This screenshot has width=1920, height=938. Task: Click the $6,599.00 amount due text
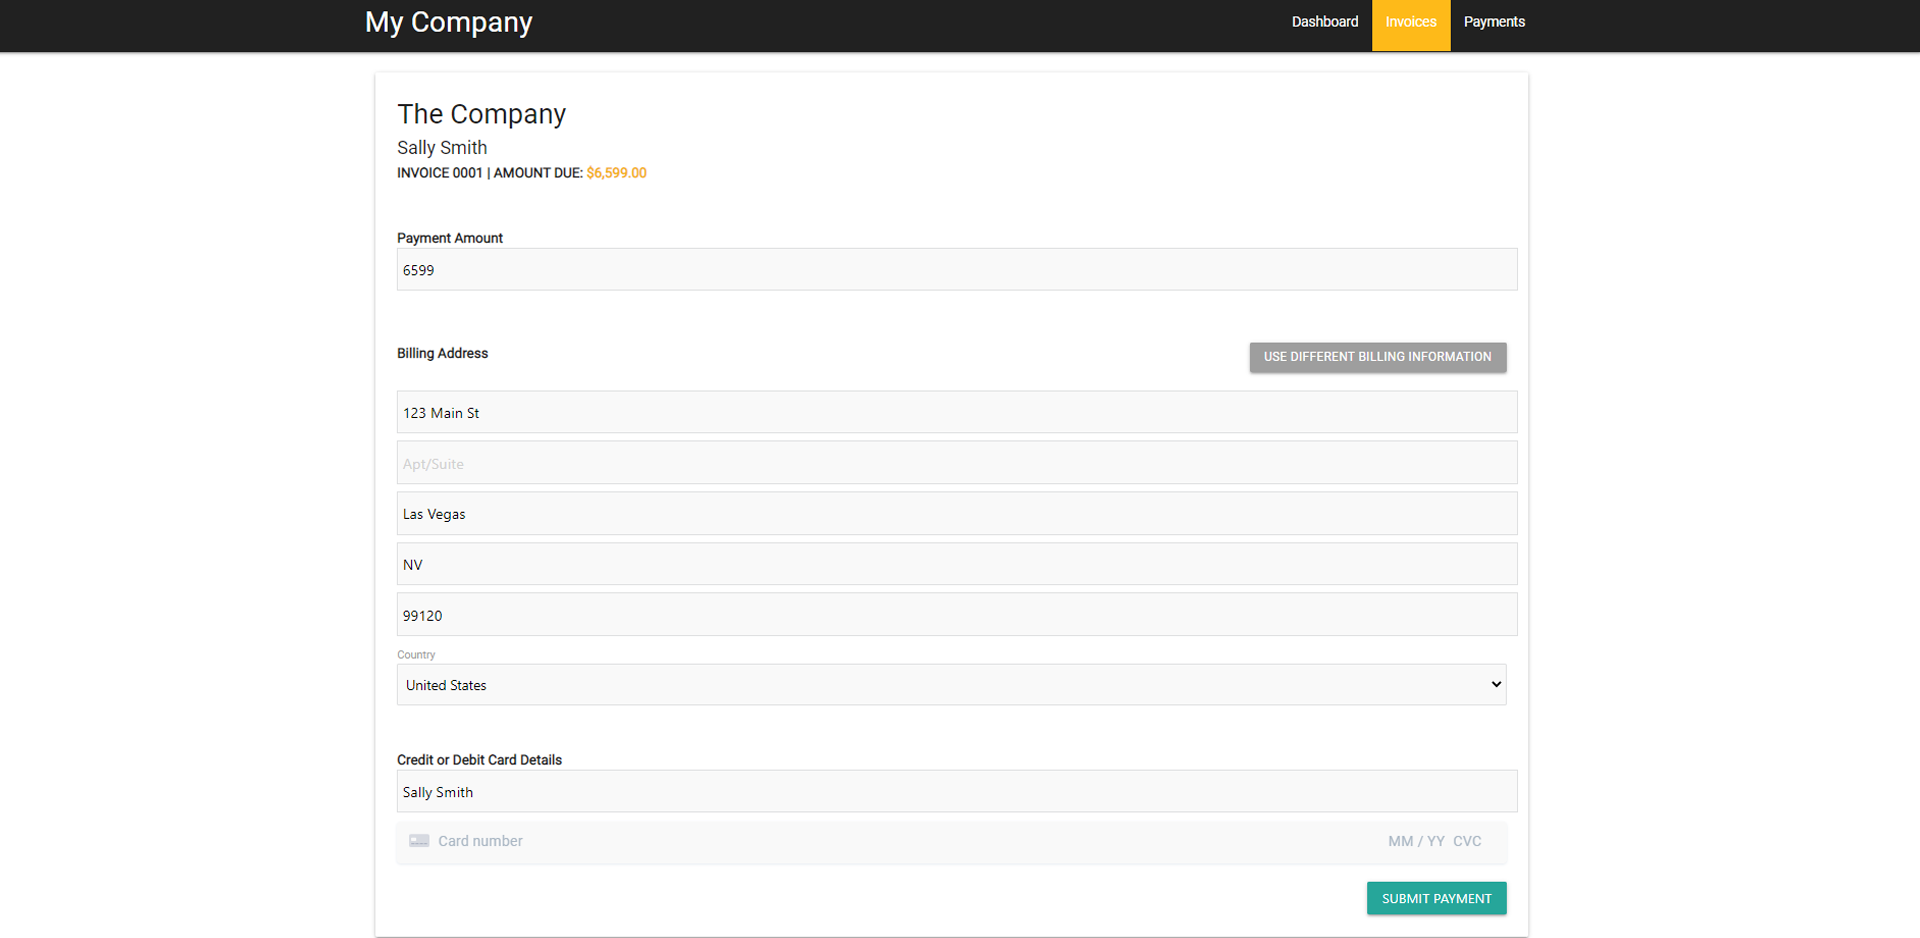tap(616, 173)
